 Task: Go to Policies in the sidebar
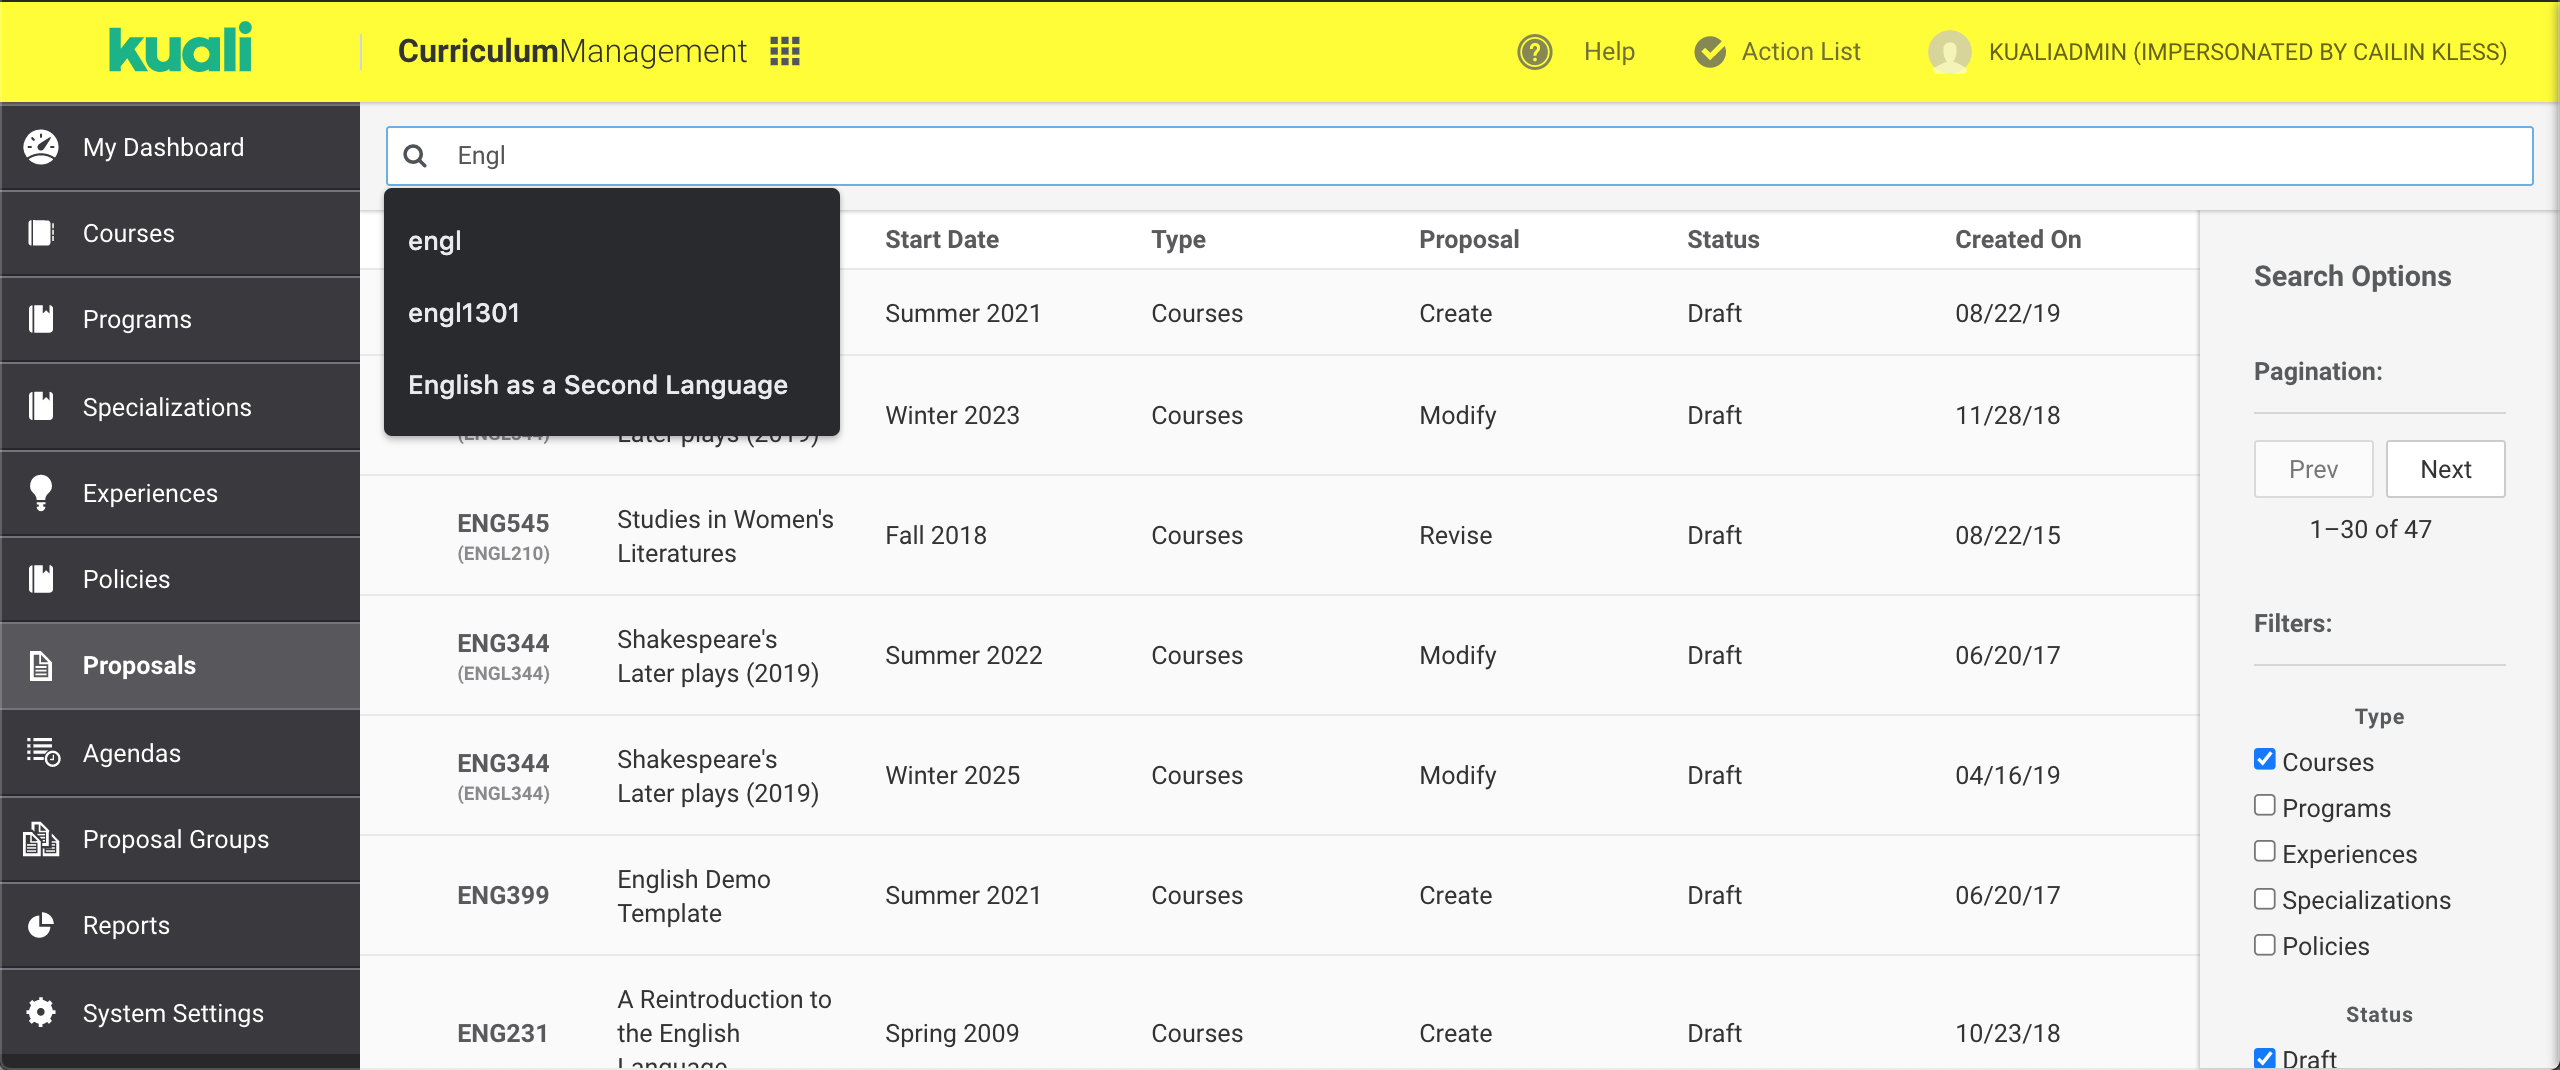126,579
